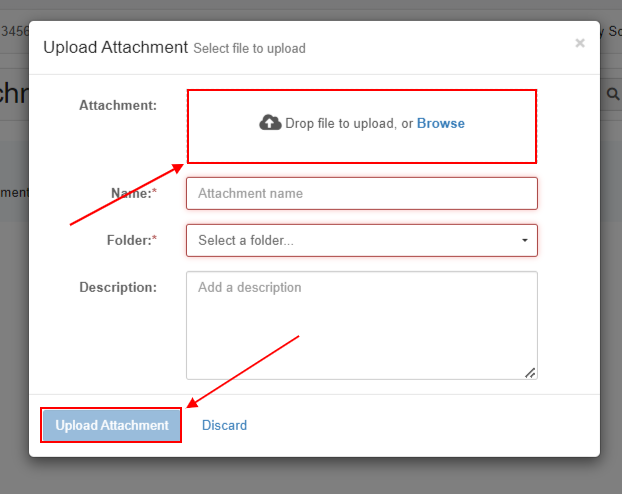Click the cloud upload icon
This screenshot has width=622, height=494.
pos(270,123)
